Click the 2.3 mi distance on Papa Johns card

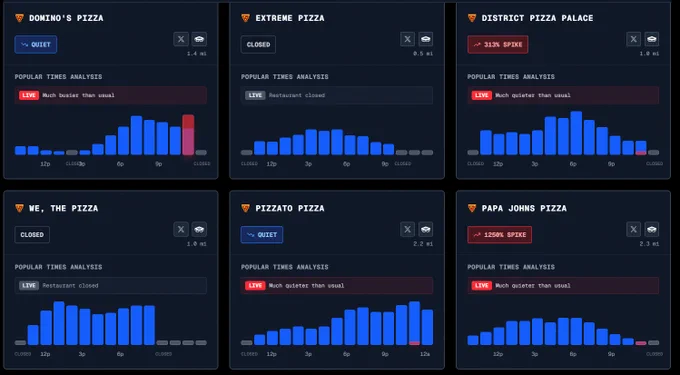(650, 244)
